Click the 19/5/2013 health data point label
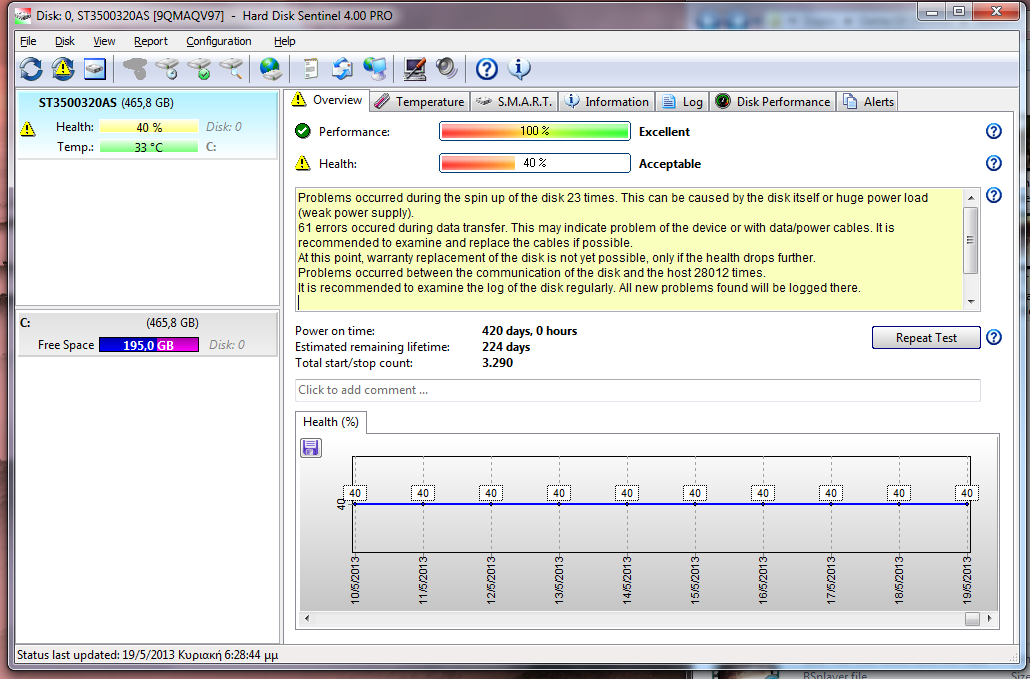 pos(967,493)
